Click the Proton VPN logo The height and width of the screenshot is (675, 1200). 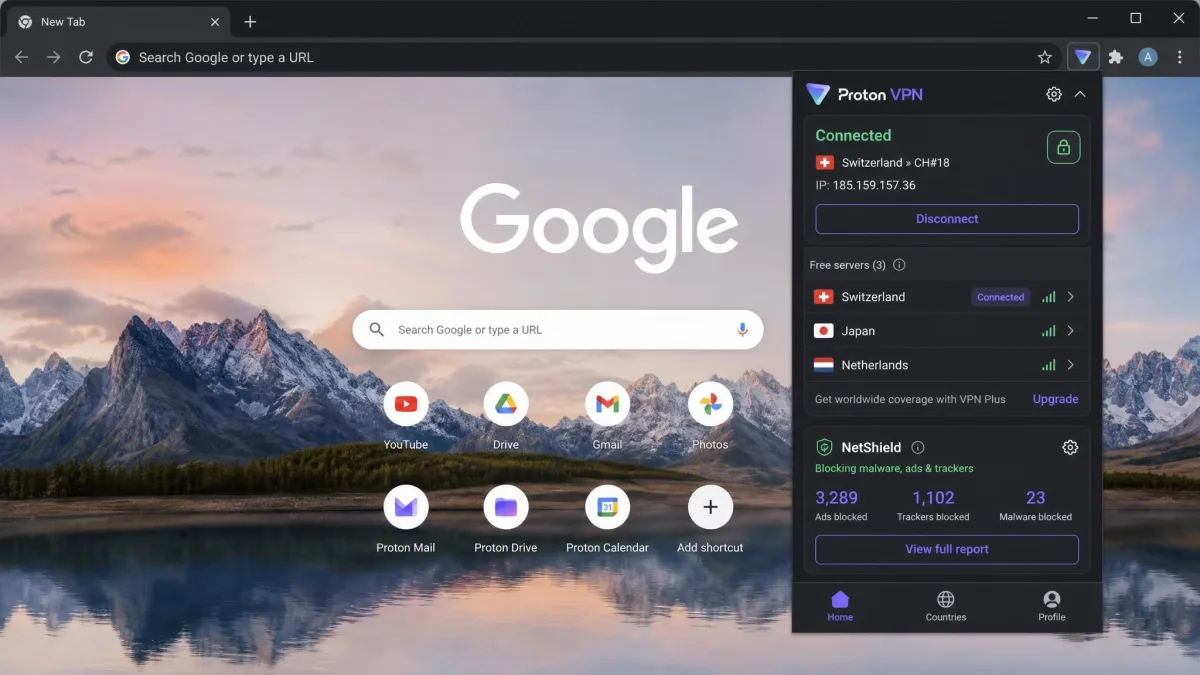(818, 94)
